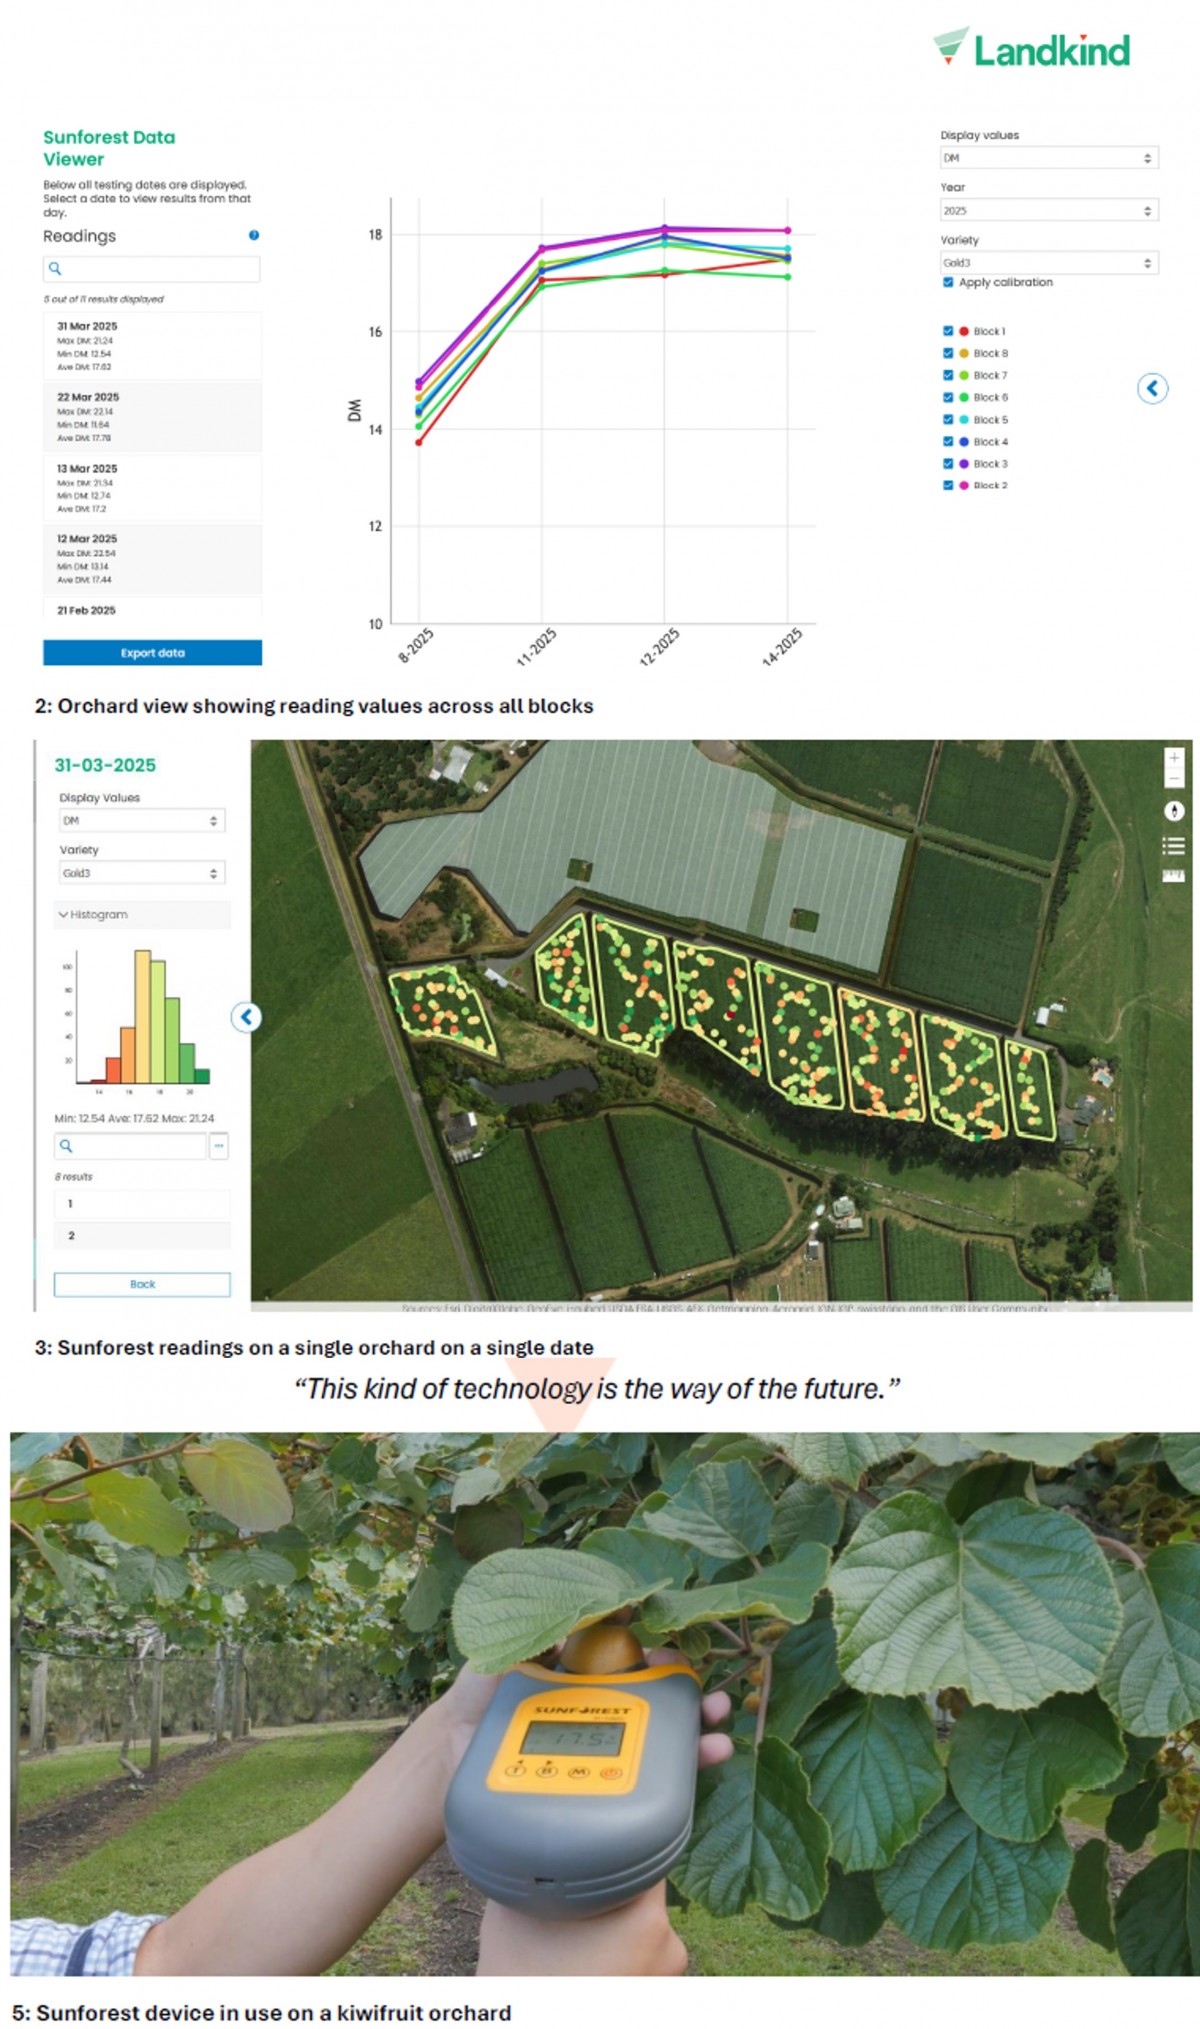Collapse the chart options panel arrow

(x=1153, y=388)
